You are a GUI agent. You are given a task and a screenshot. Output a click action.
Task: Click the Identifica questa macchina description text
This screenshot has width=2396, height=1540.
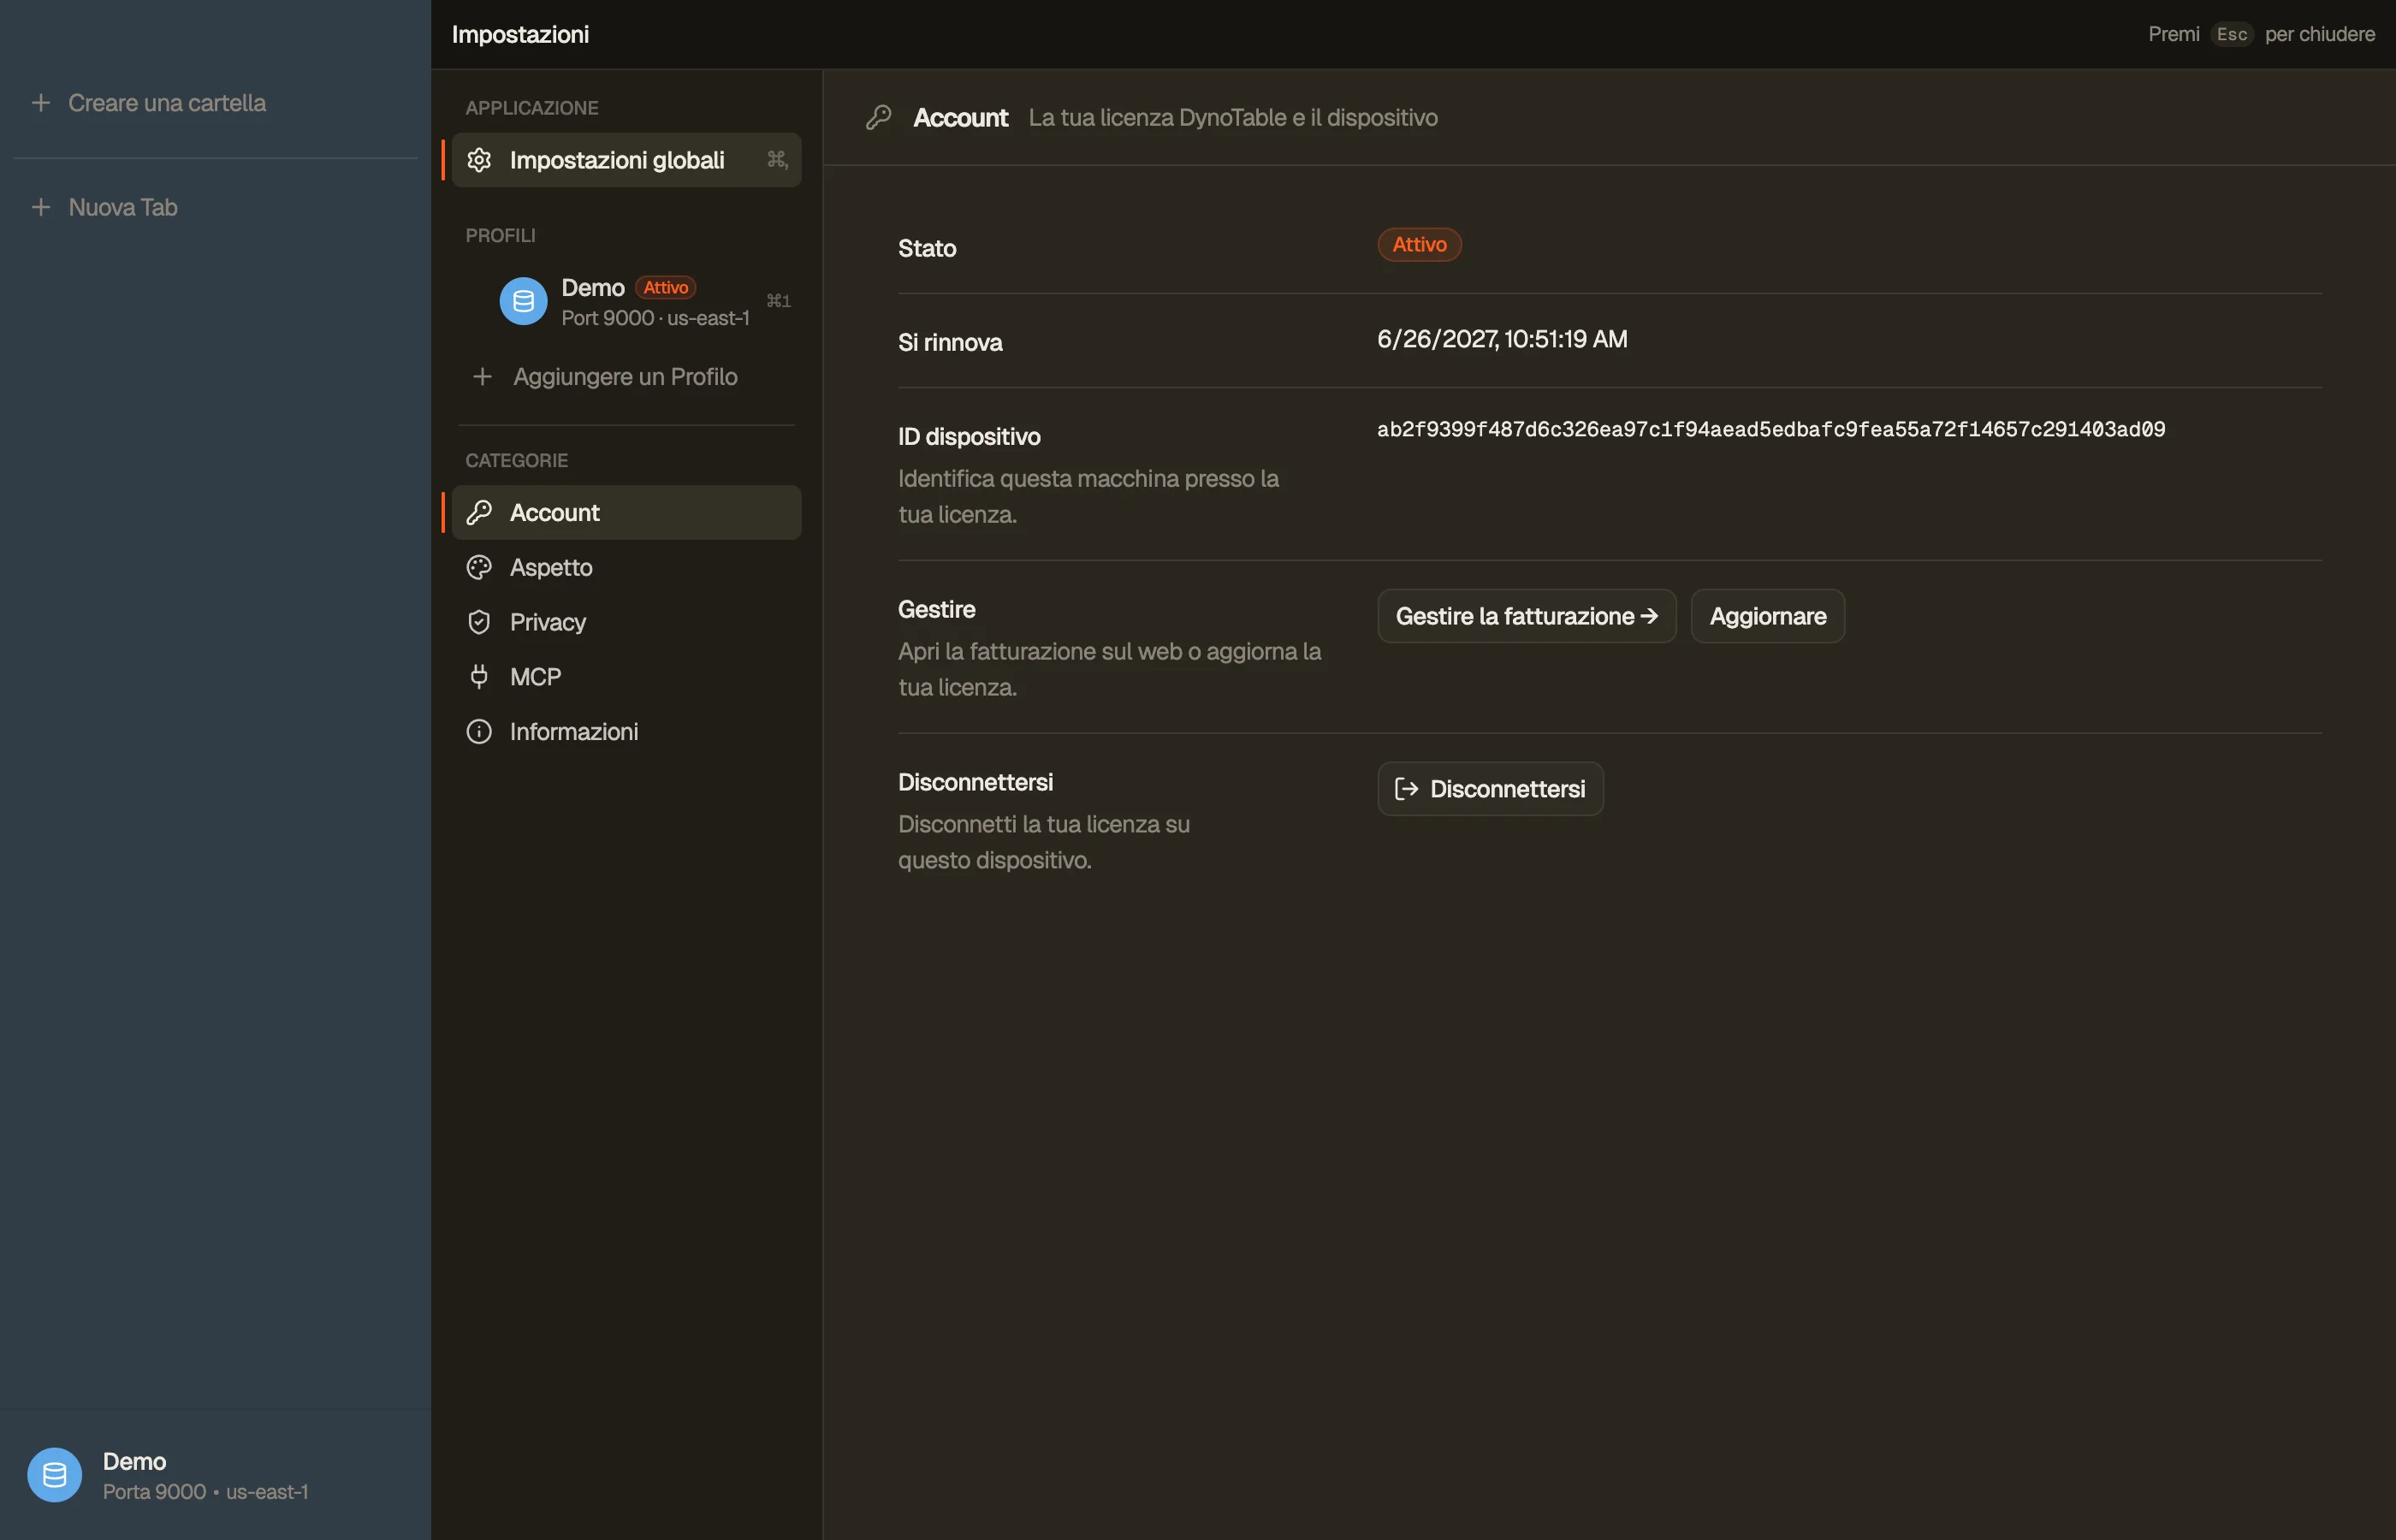[1088, 497]
